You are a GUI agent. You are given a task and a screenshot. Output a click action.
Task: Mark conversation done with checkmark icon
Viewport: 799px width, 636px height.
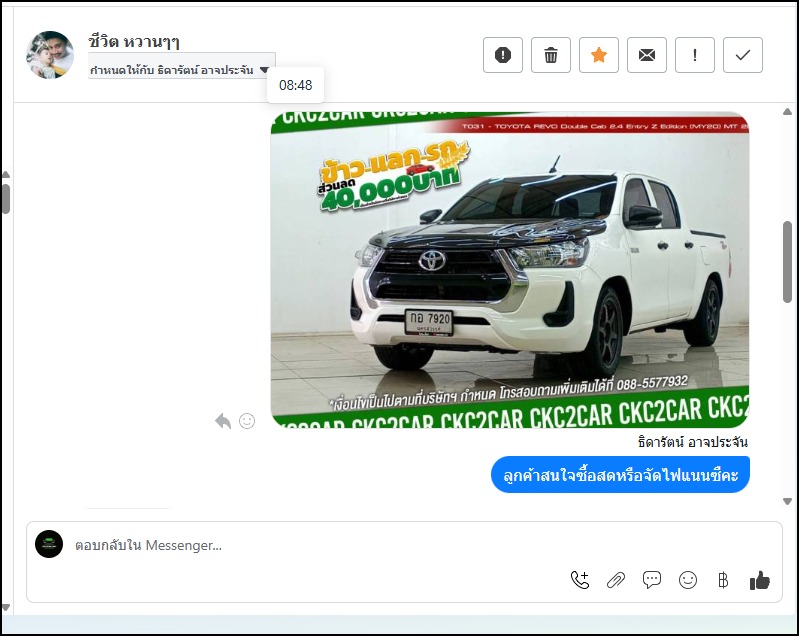[743, 55]
